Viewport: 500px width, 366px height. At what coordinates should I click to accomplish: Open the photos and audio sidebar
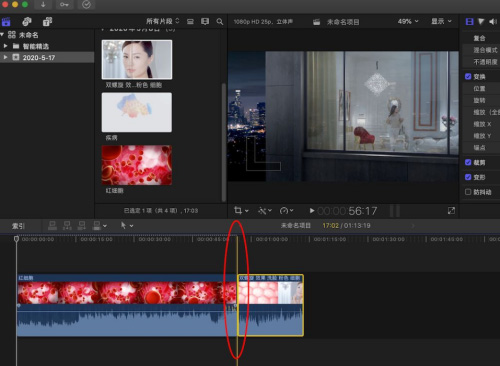(27, 22)
